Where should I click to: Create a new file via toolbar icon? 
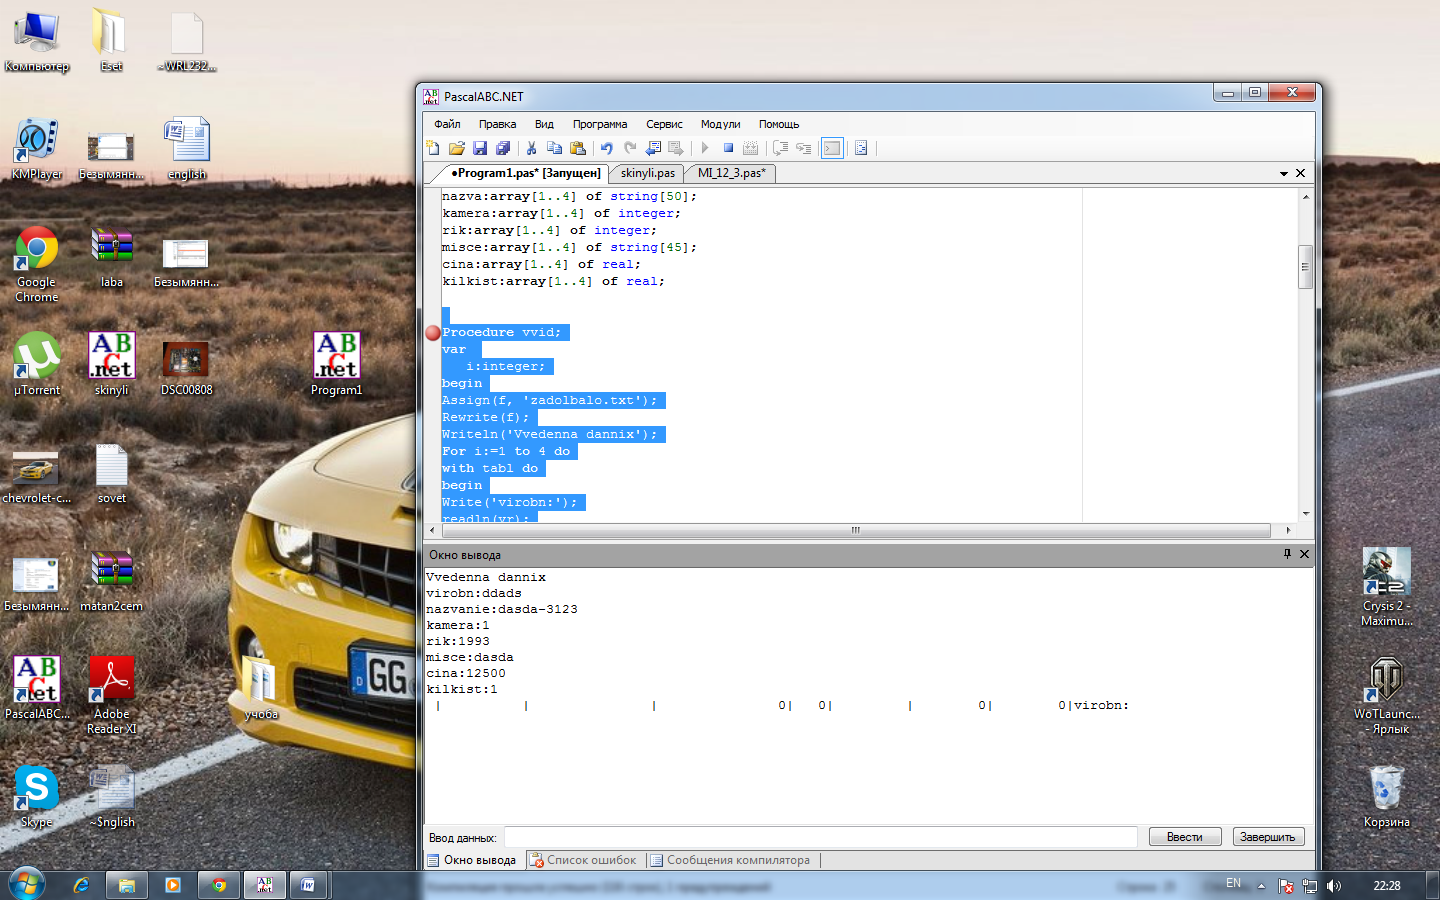coord(433,148)
